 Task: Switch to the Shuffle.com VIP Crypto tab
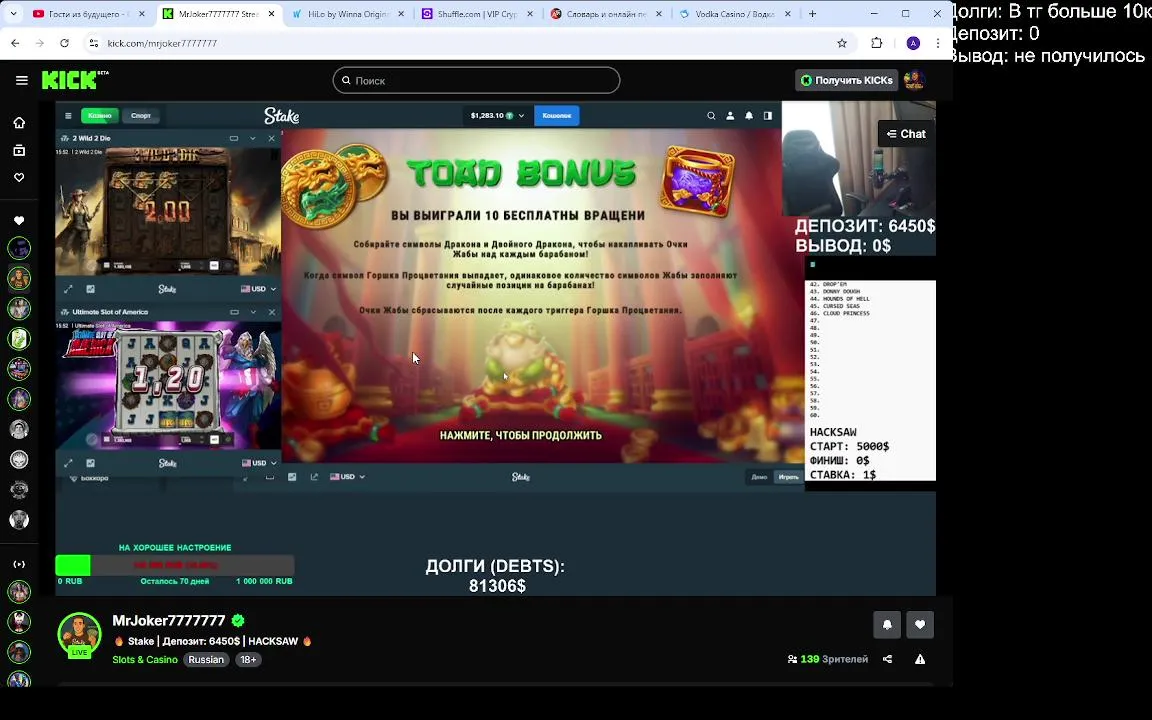pos(478,14)
